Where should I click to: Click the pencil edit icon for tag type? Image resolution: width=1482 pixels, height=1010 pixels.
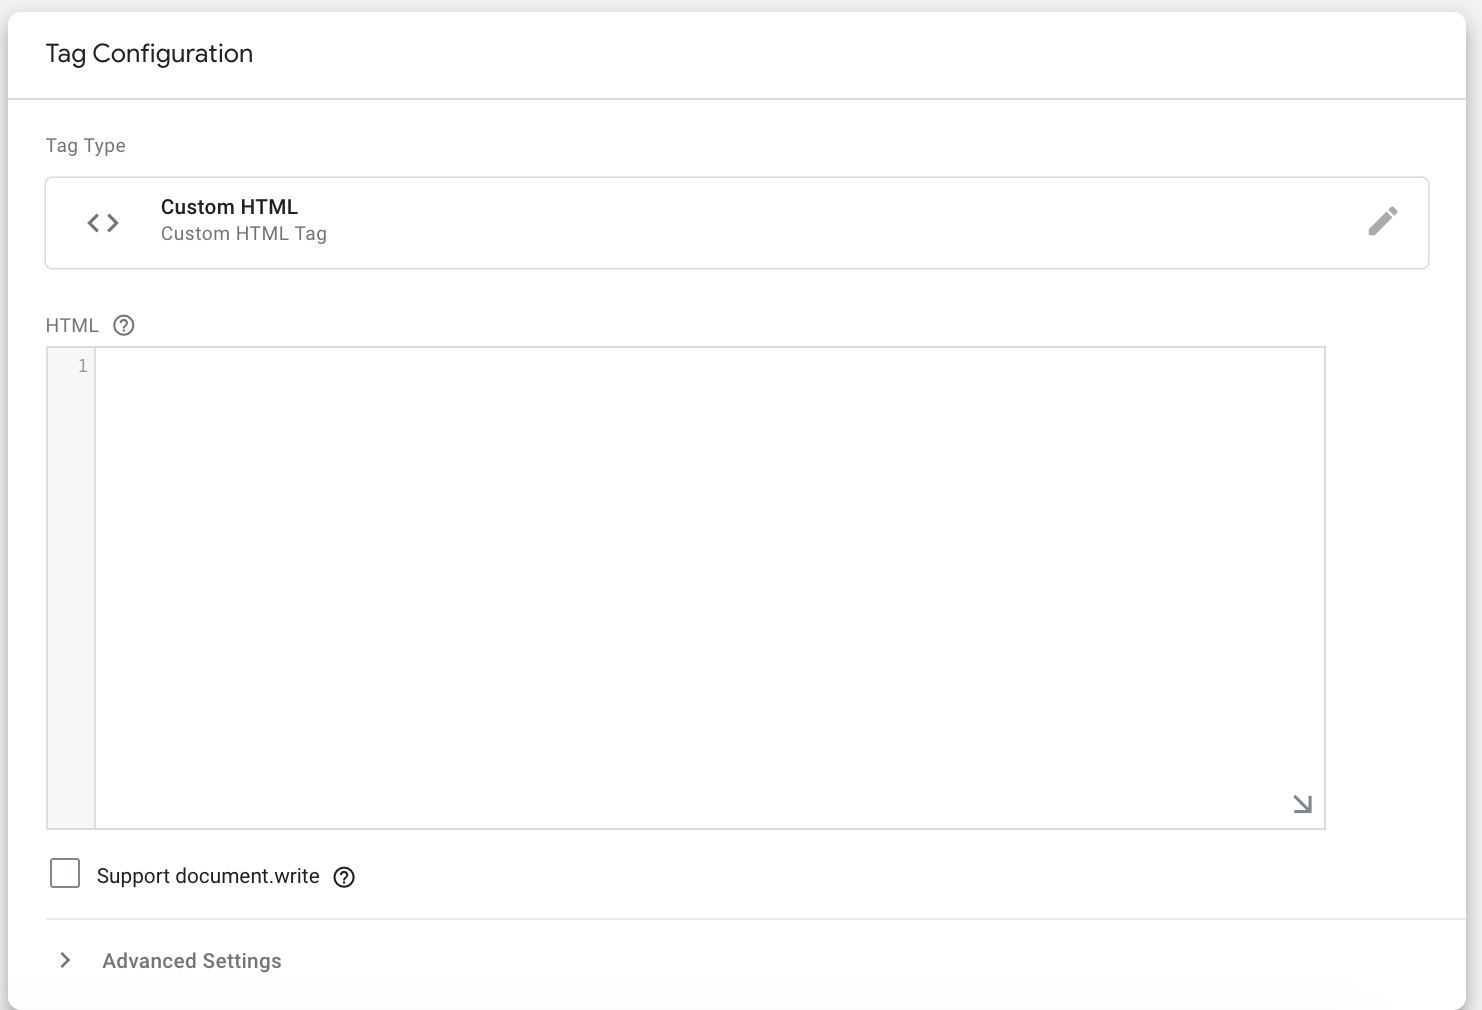tap(1382, 221)
